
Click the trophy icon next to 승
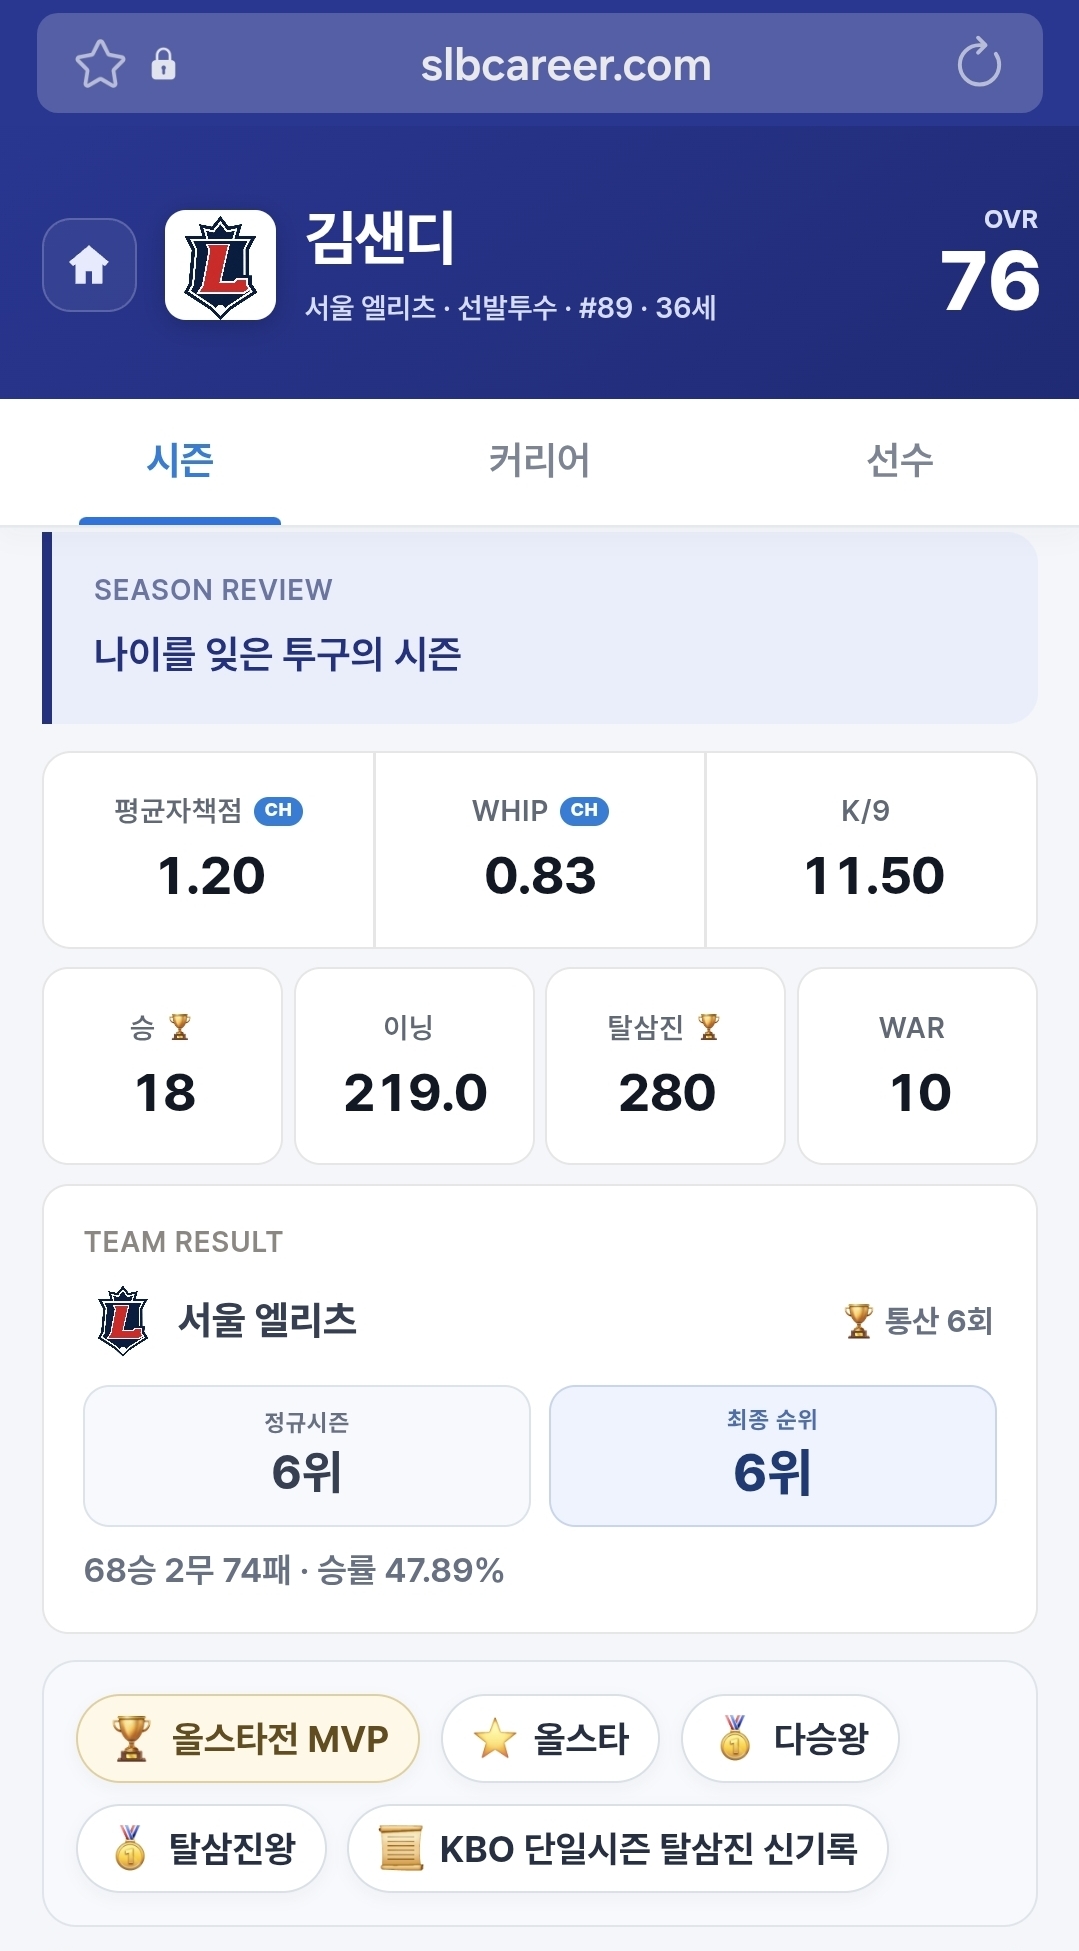[x=180, y=1027]
